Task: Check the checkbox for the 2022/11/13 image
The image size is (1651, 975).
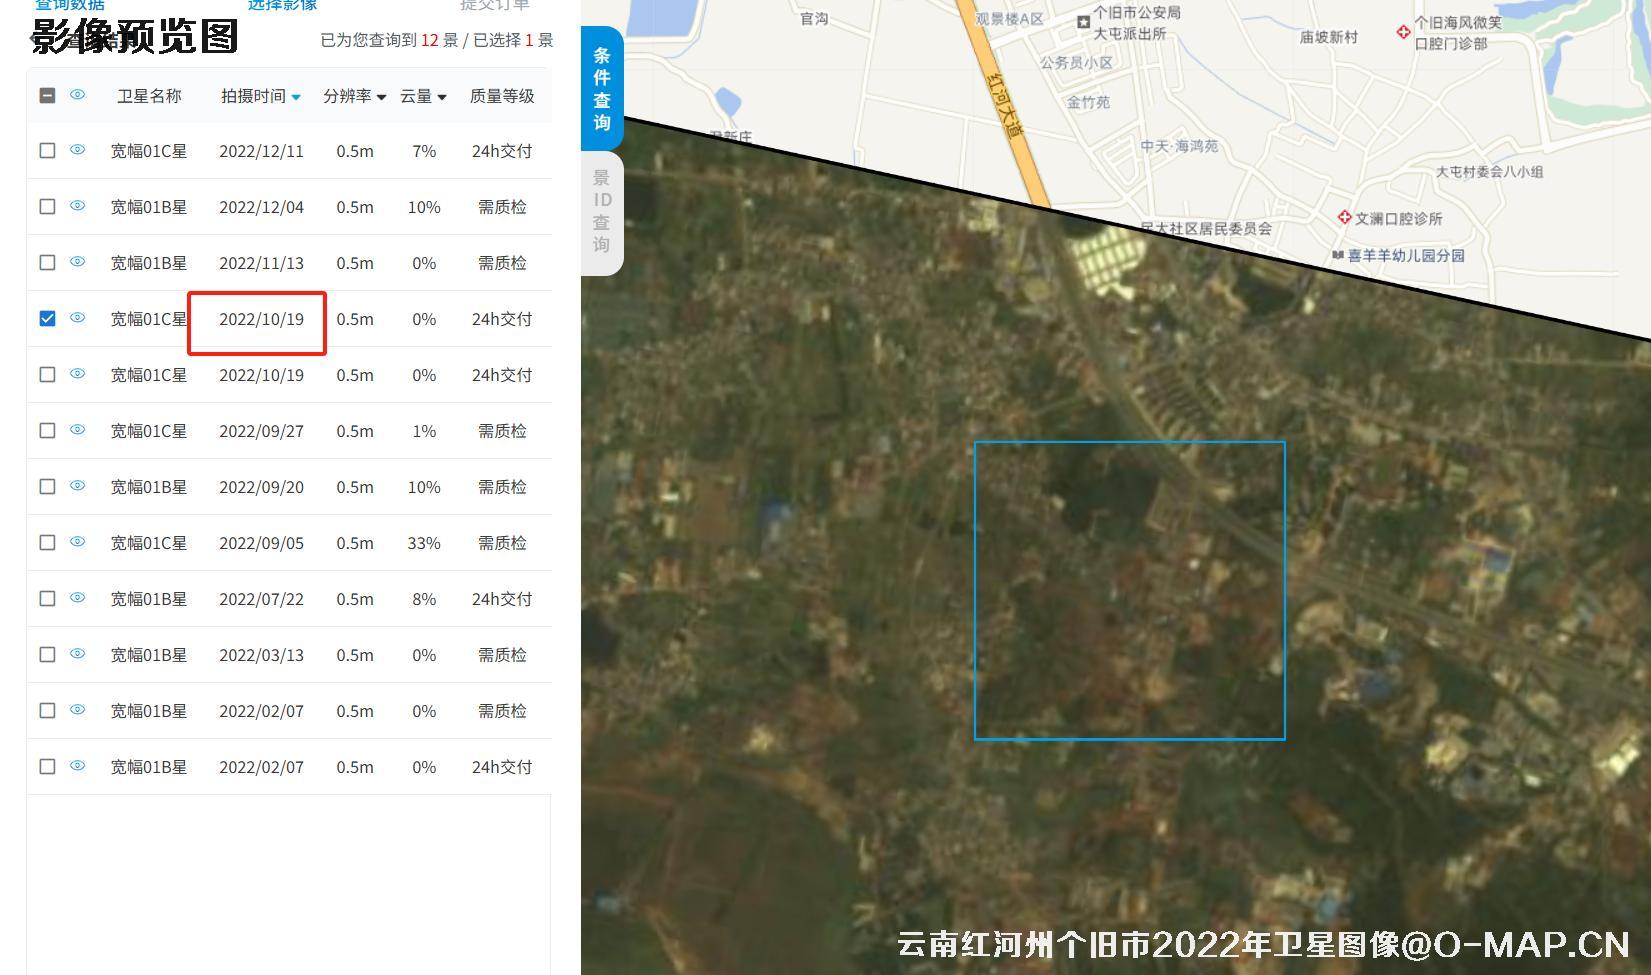Action: coord(47,262)
